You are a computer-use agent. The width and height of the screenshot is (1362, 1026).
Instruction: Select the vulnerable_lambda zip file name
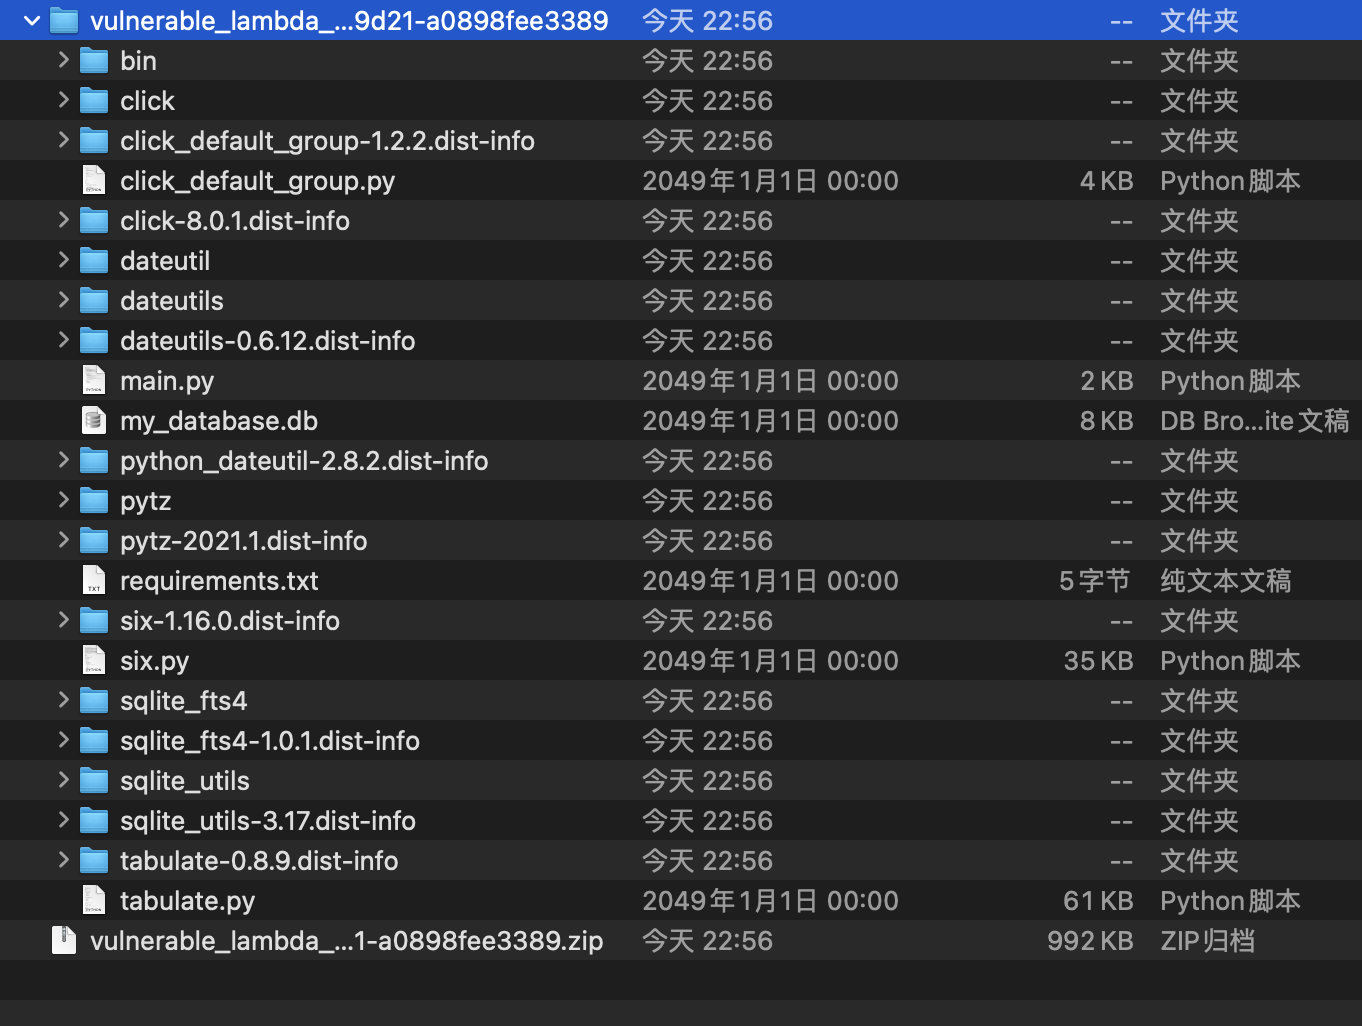(x=346, y=941)
